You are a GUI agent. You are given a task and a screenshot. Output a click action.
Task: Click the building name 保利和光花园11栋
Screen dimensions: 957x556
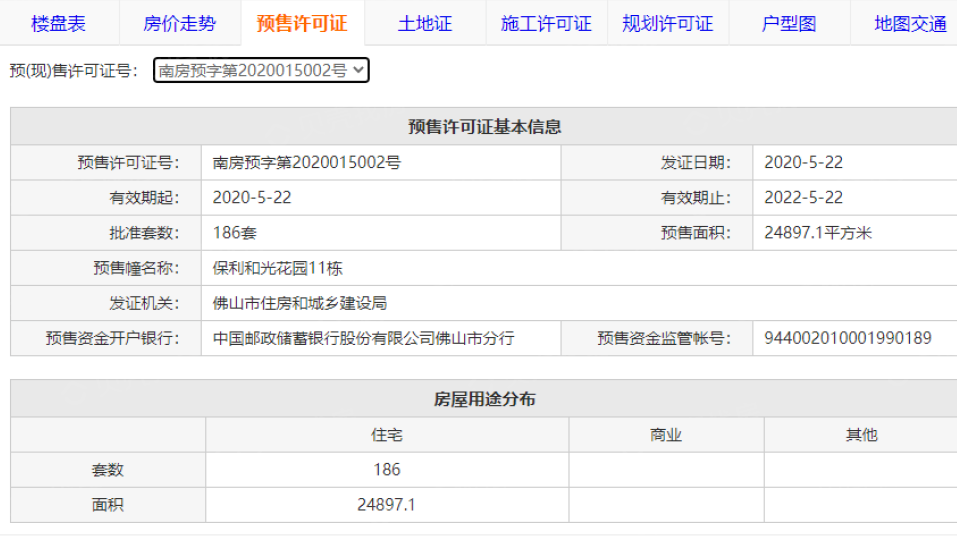(278, 268)
